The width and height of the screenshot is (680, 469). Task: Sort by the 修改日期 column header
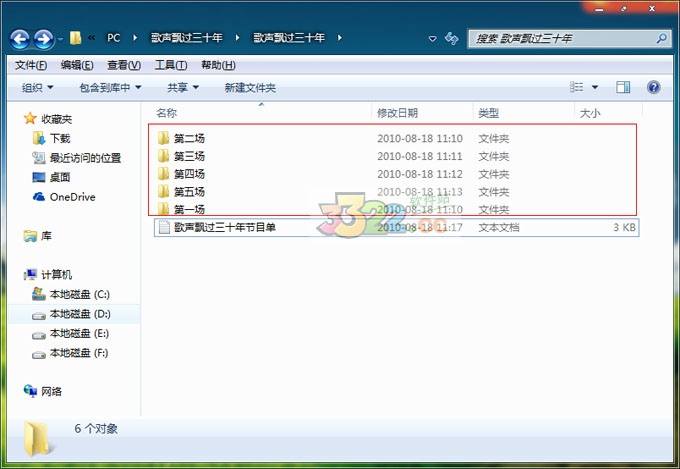(x=397, y=113)
